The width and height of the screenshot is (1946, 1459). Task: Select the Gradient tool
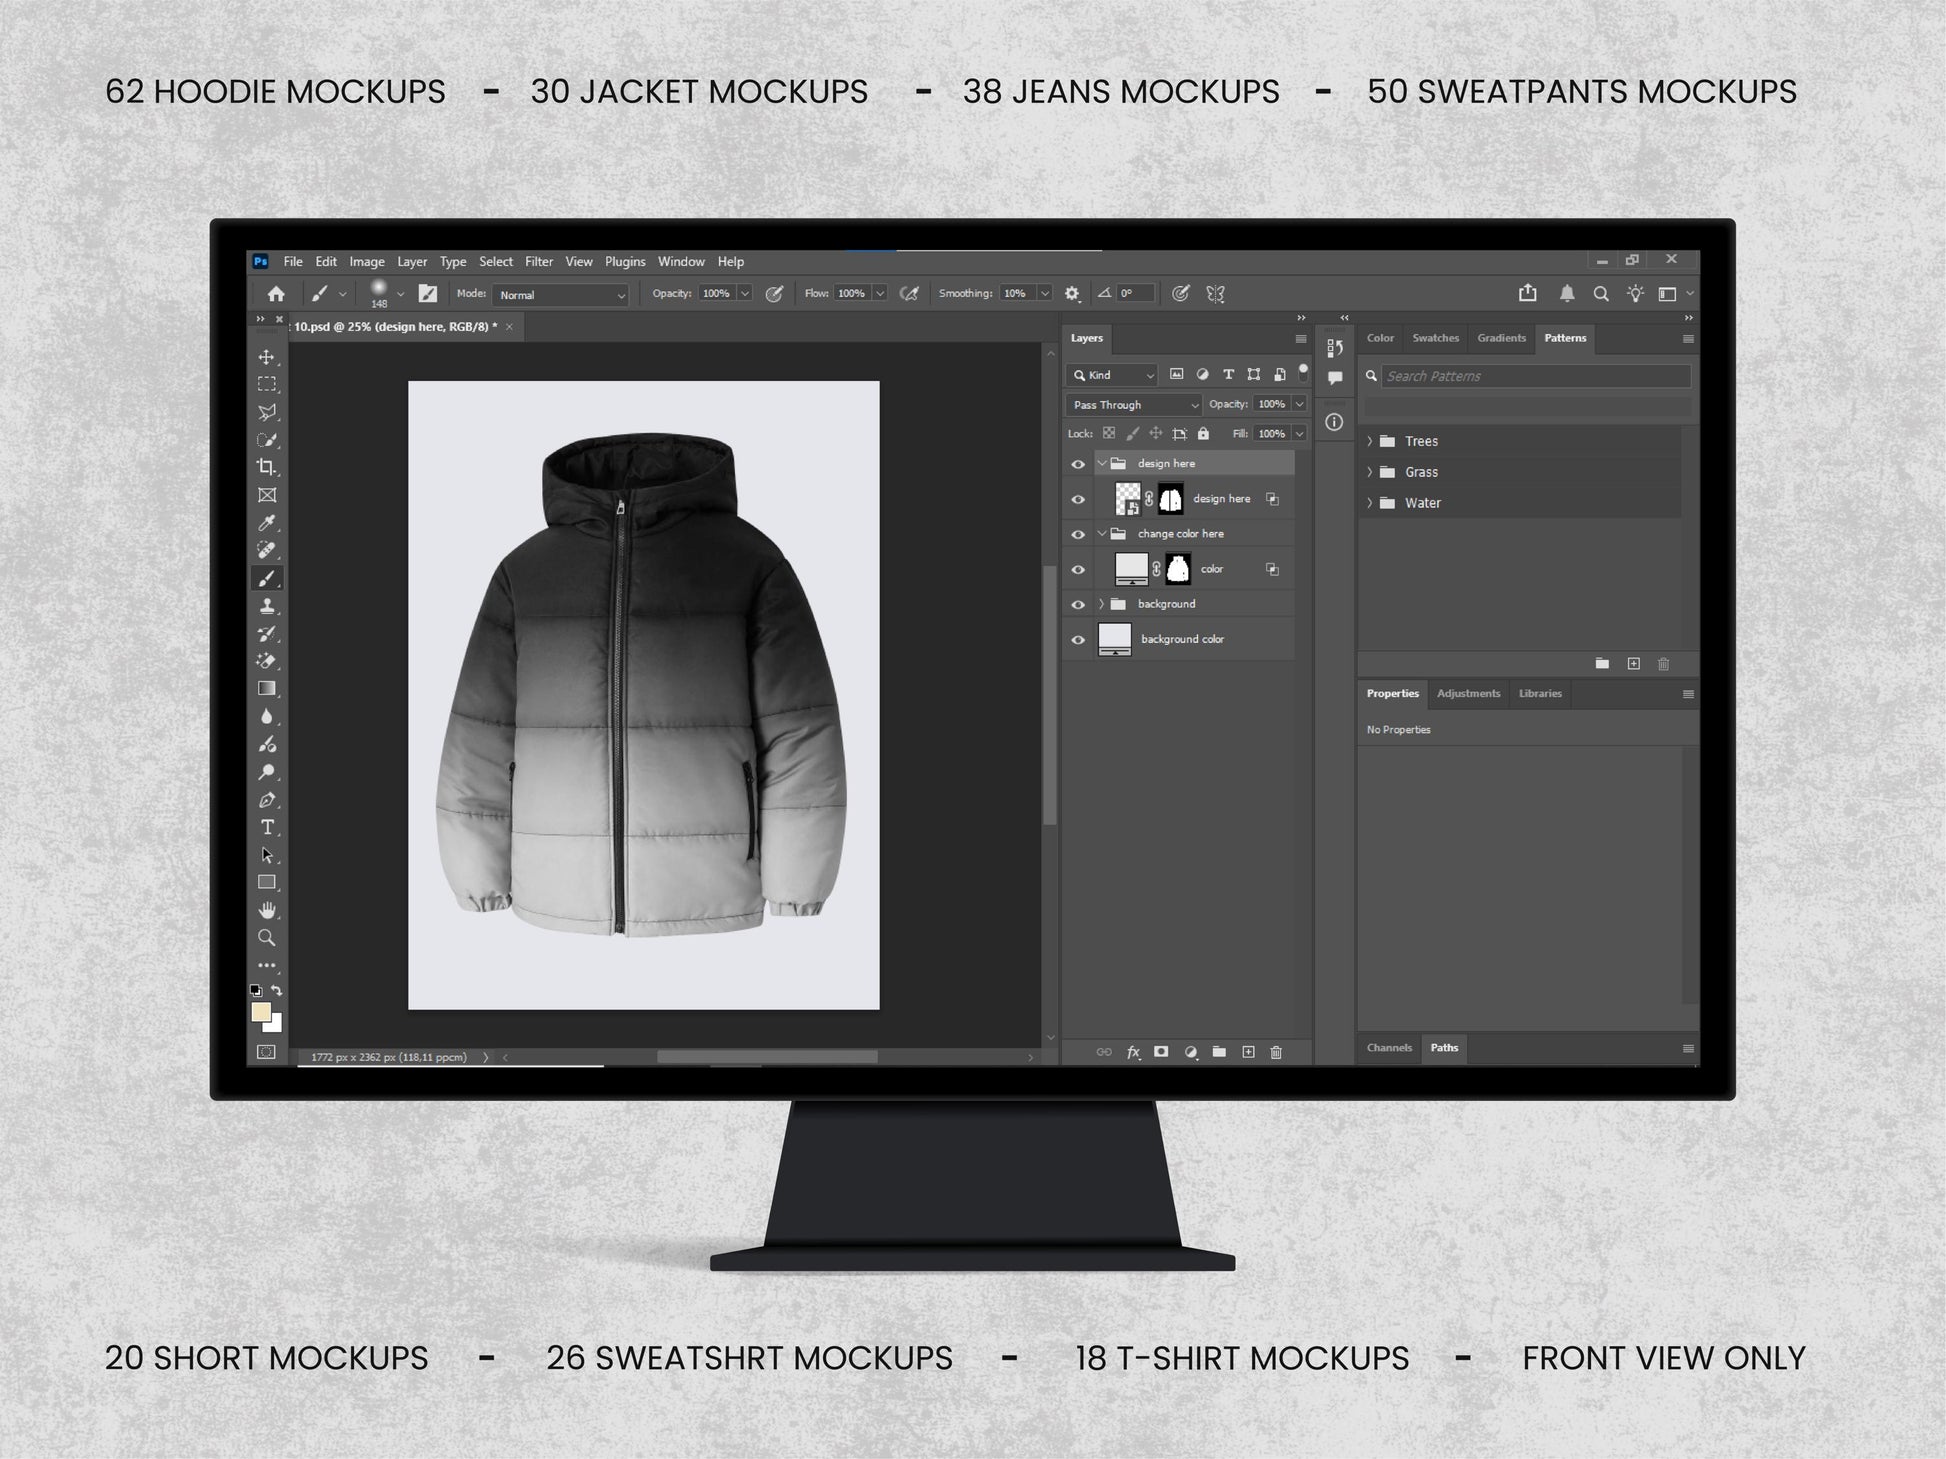[267, 688]
